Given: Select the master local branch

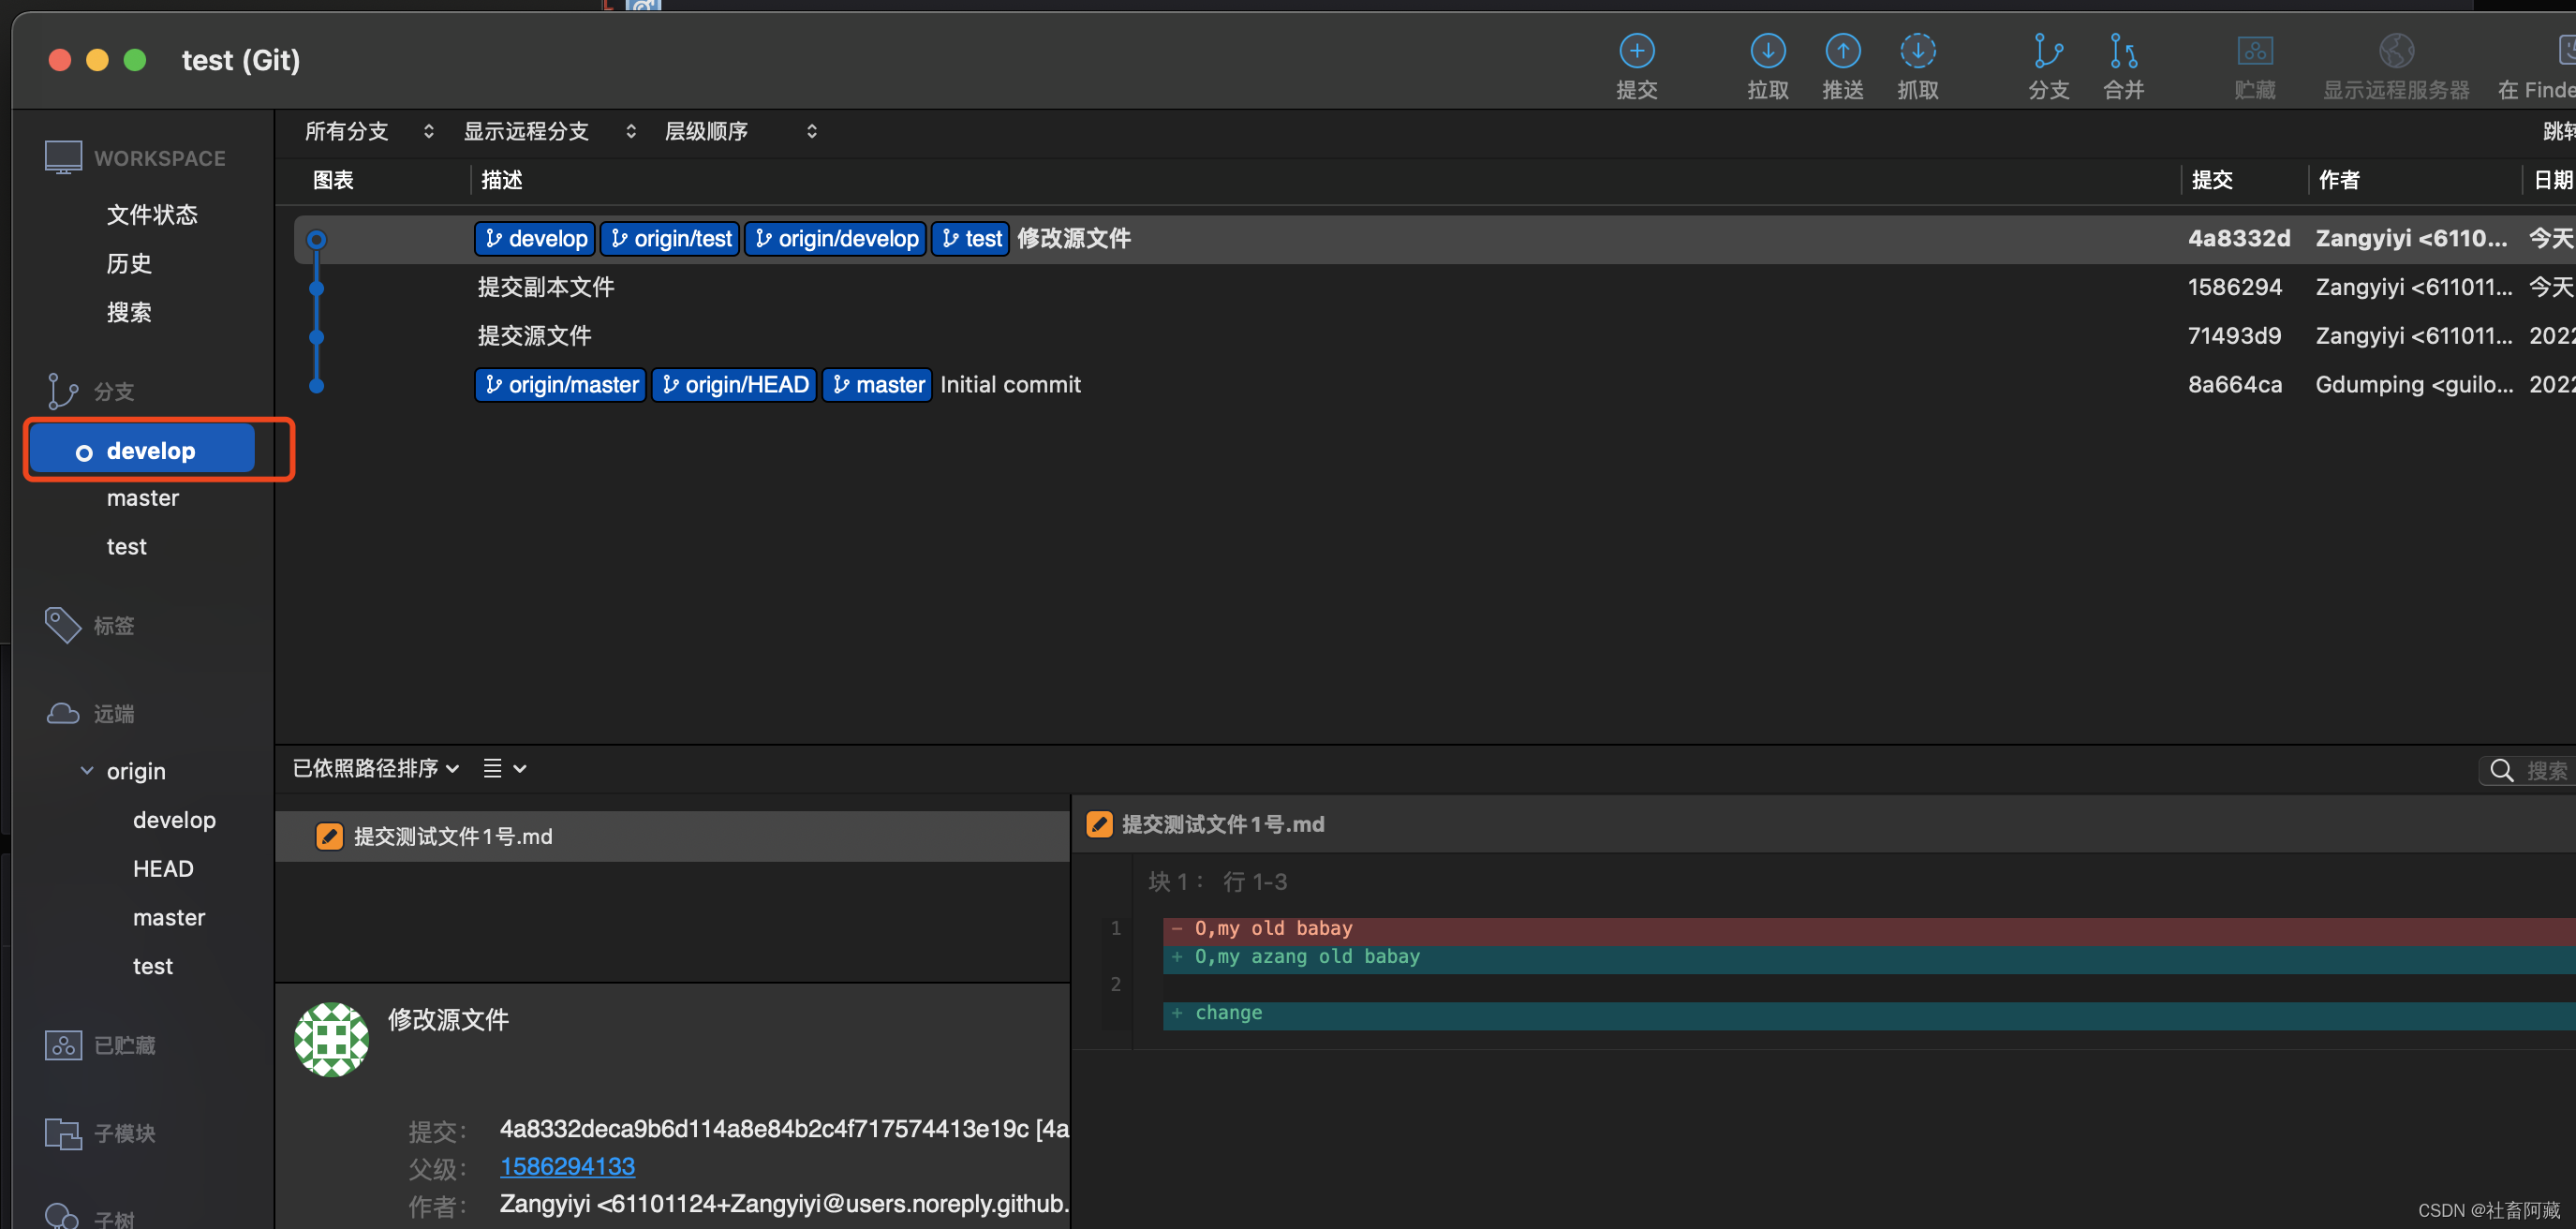Looking at the screenshot, I should tap(143, 498).
